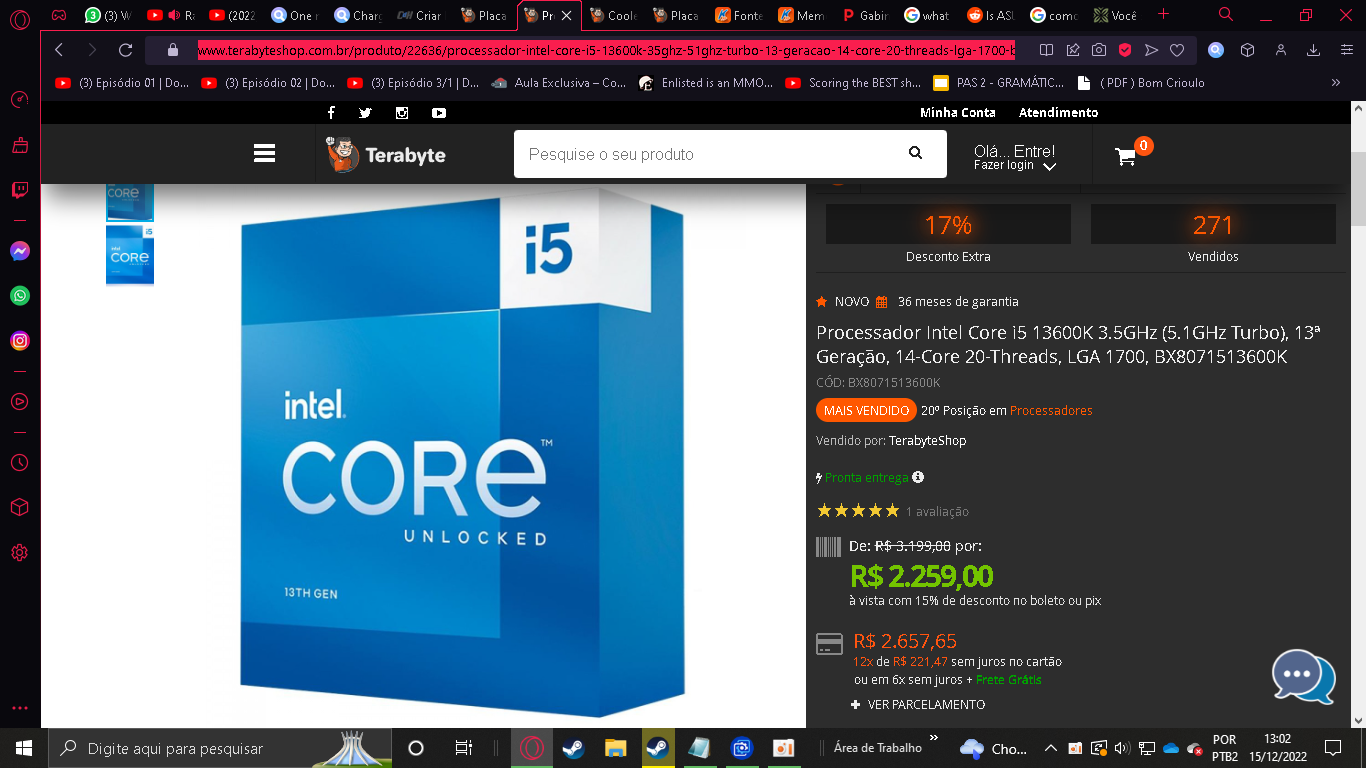
Task: Expand Área de Trabalho toolbar chevron
Action: tap(934, 738)
